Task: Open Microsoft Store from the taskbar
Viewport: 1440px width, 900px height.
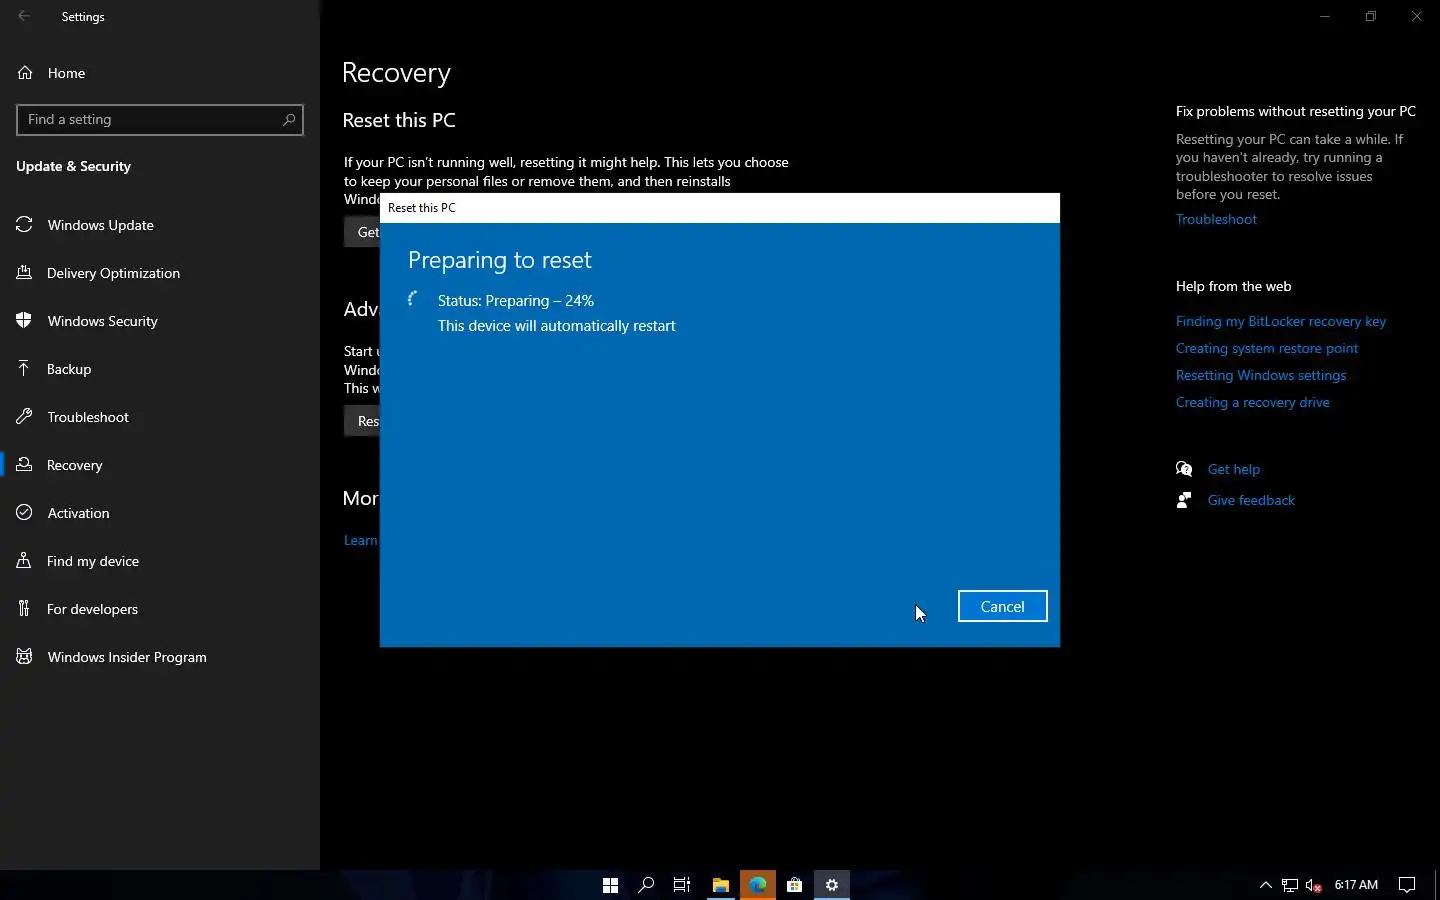Action: tap(794, 884)
